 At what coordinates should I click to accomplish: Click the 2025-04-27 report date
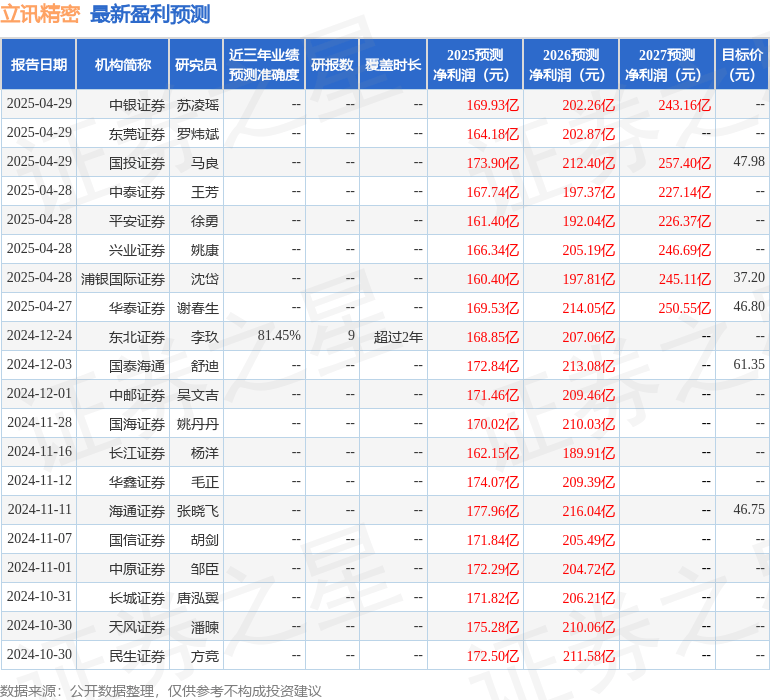coord(39,307)
